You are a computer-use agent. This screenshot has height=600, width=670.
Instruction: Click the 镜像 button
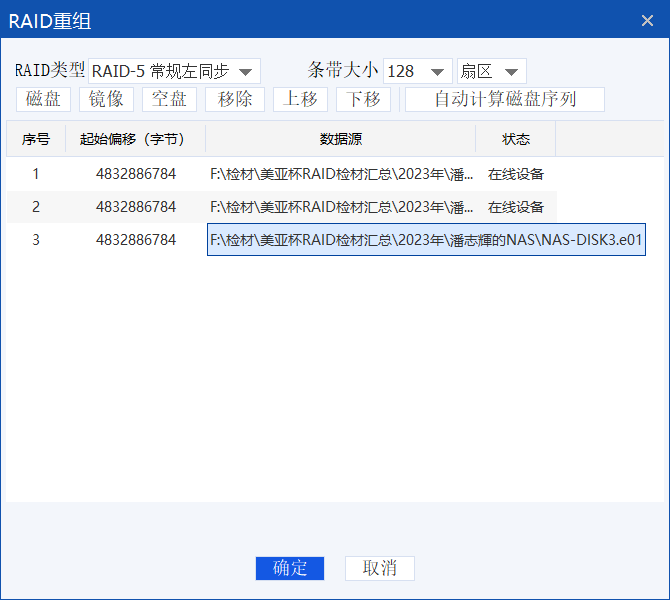click(106, 99)
